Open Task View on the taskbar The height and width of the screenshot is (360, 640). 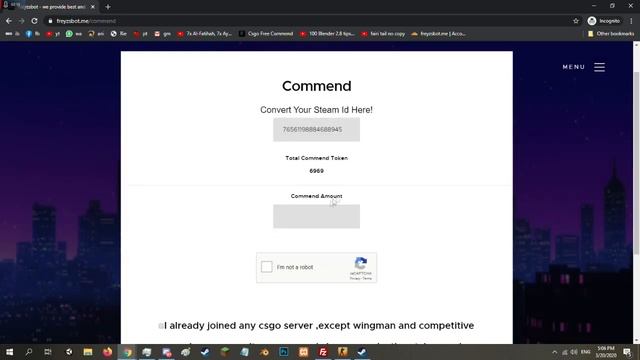[48, 352]
